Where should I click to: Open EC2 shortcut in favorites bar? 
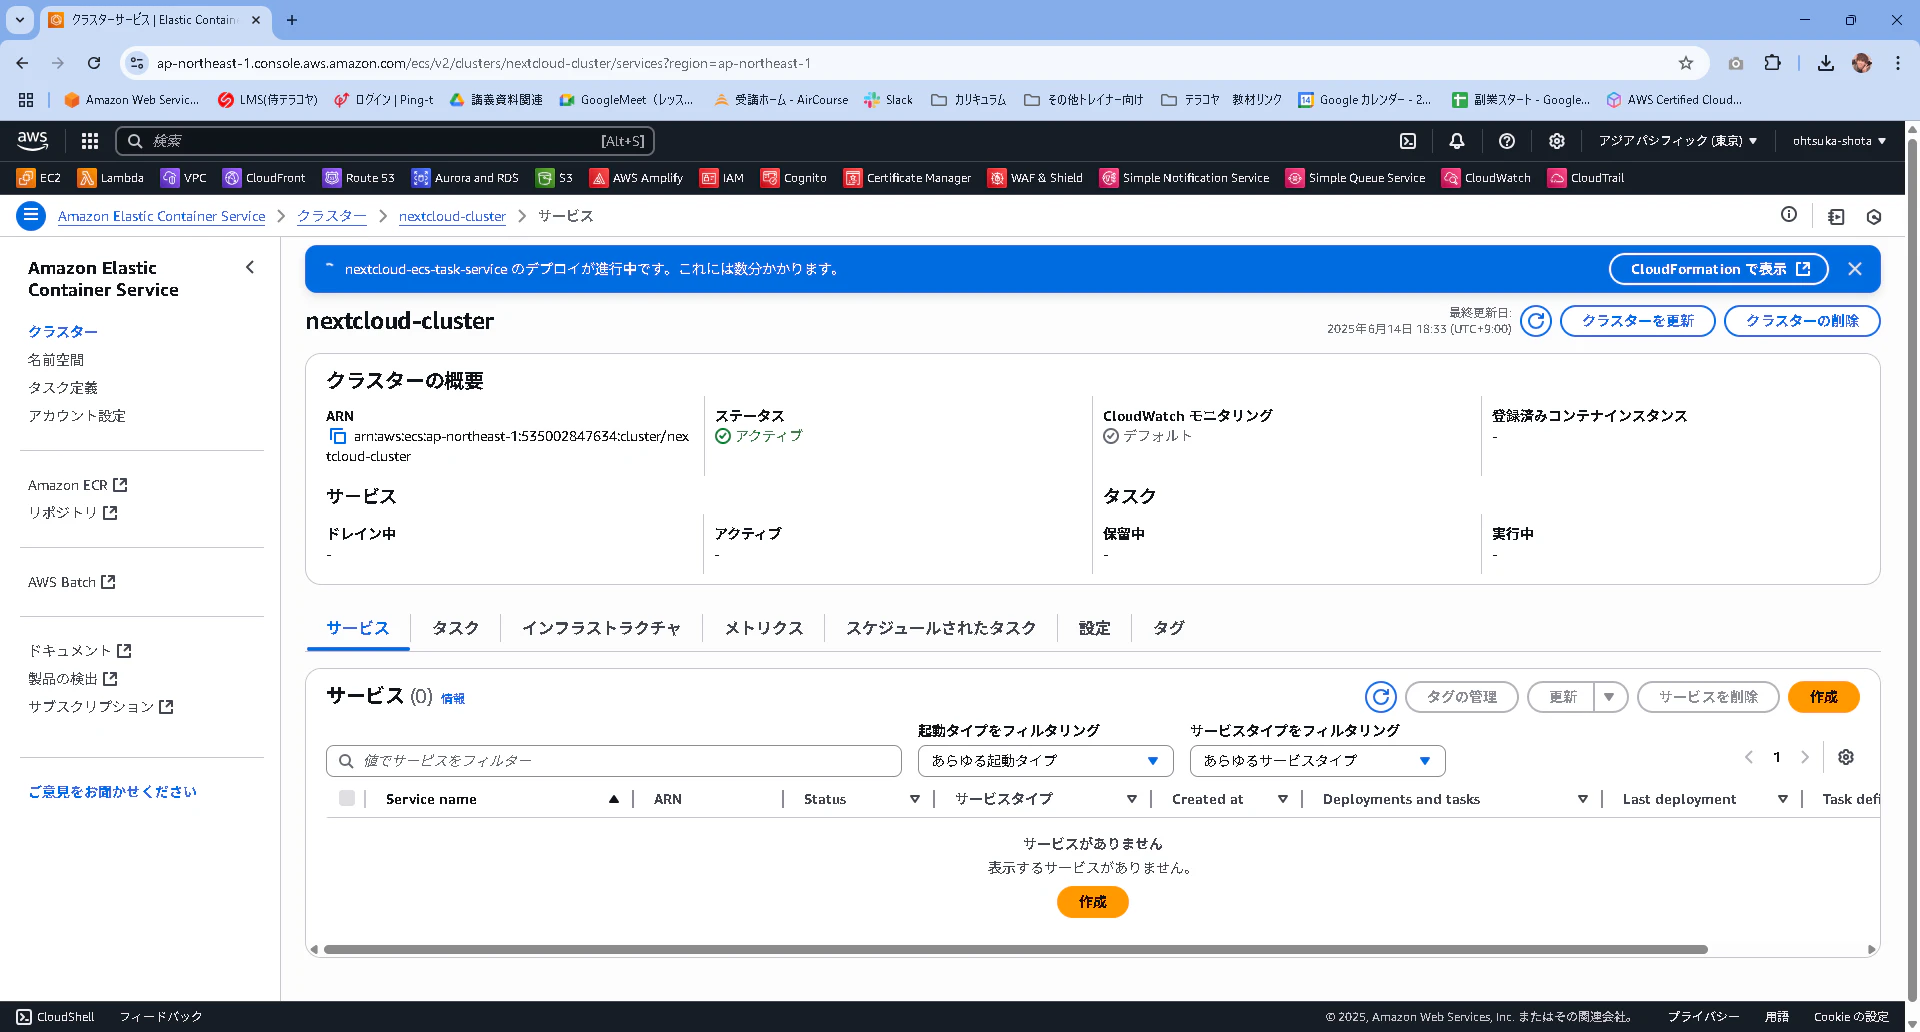point(39,178)
